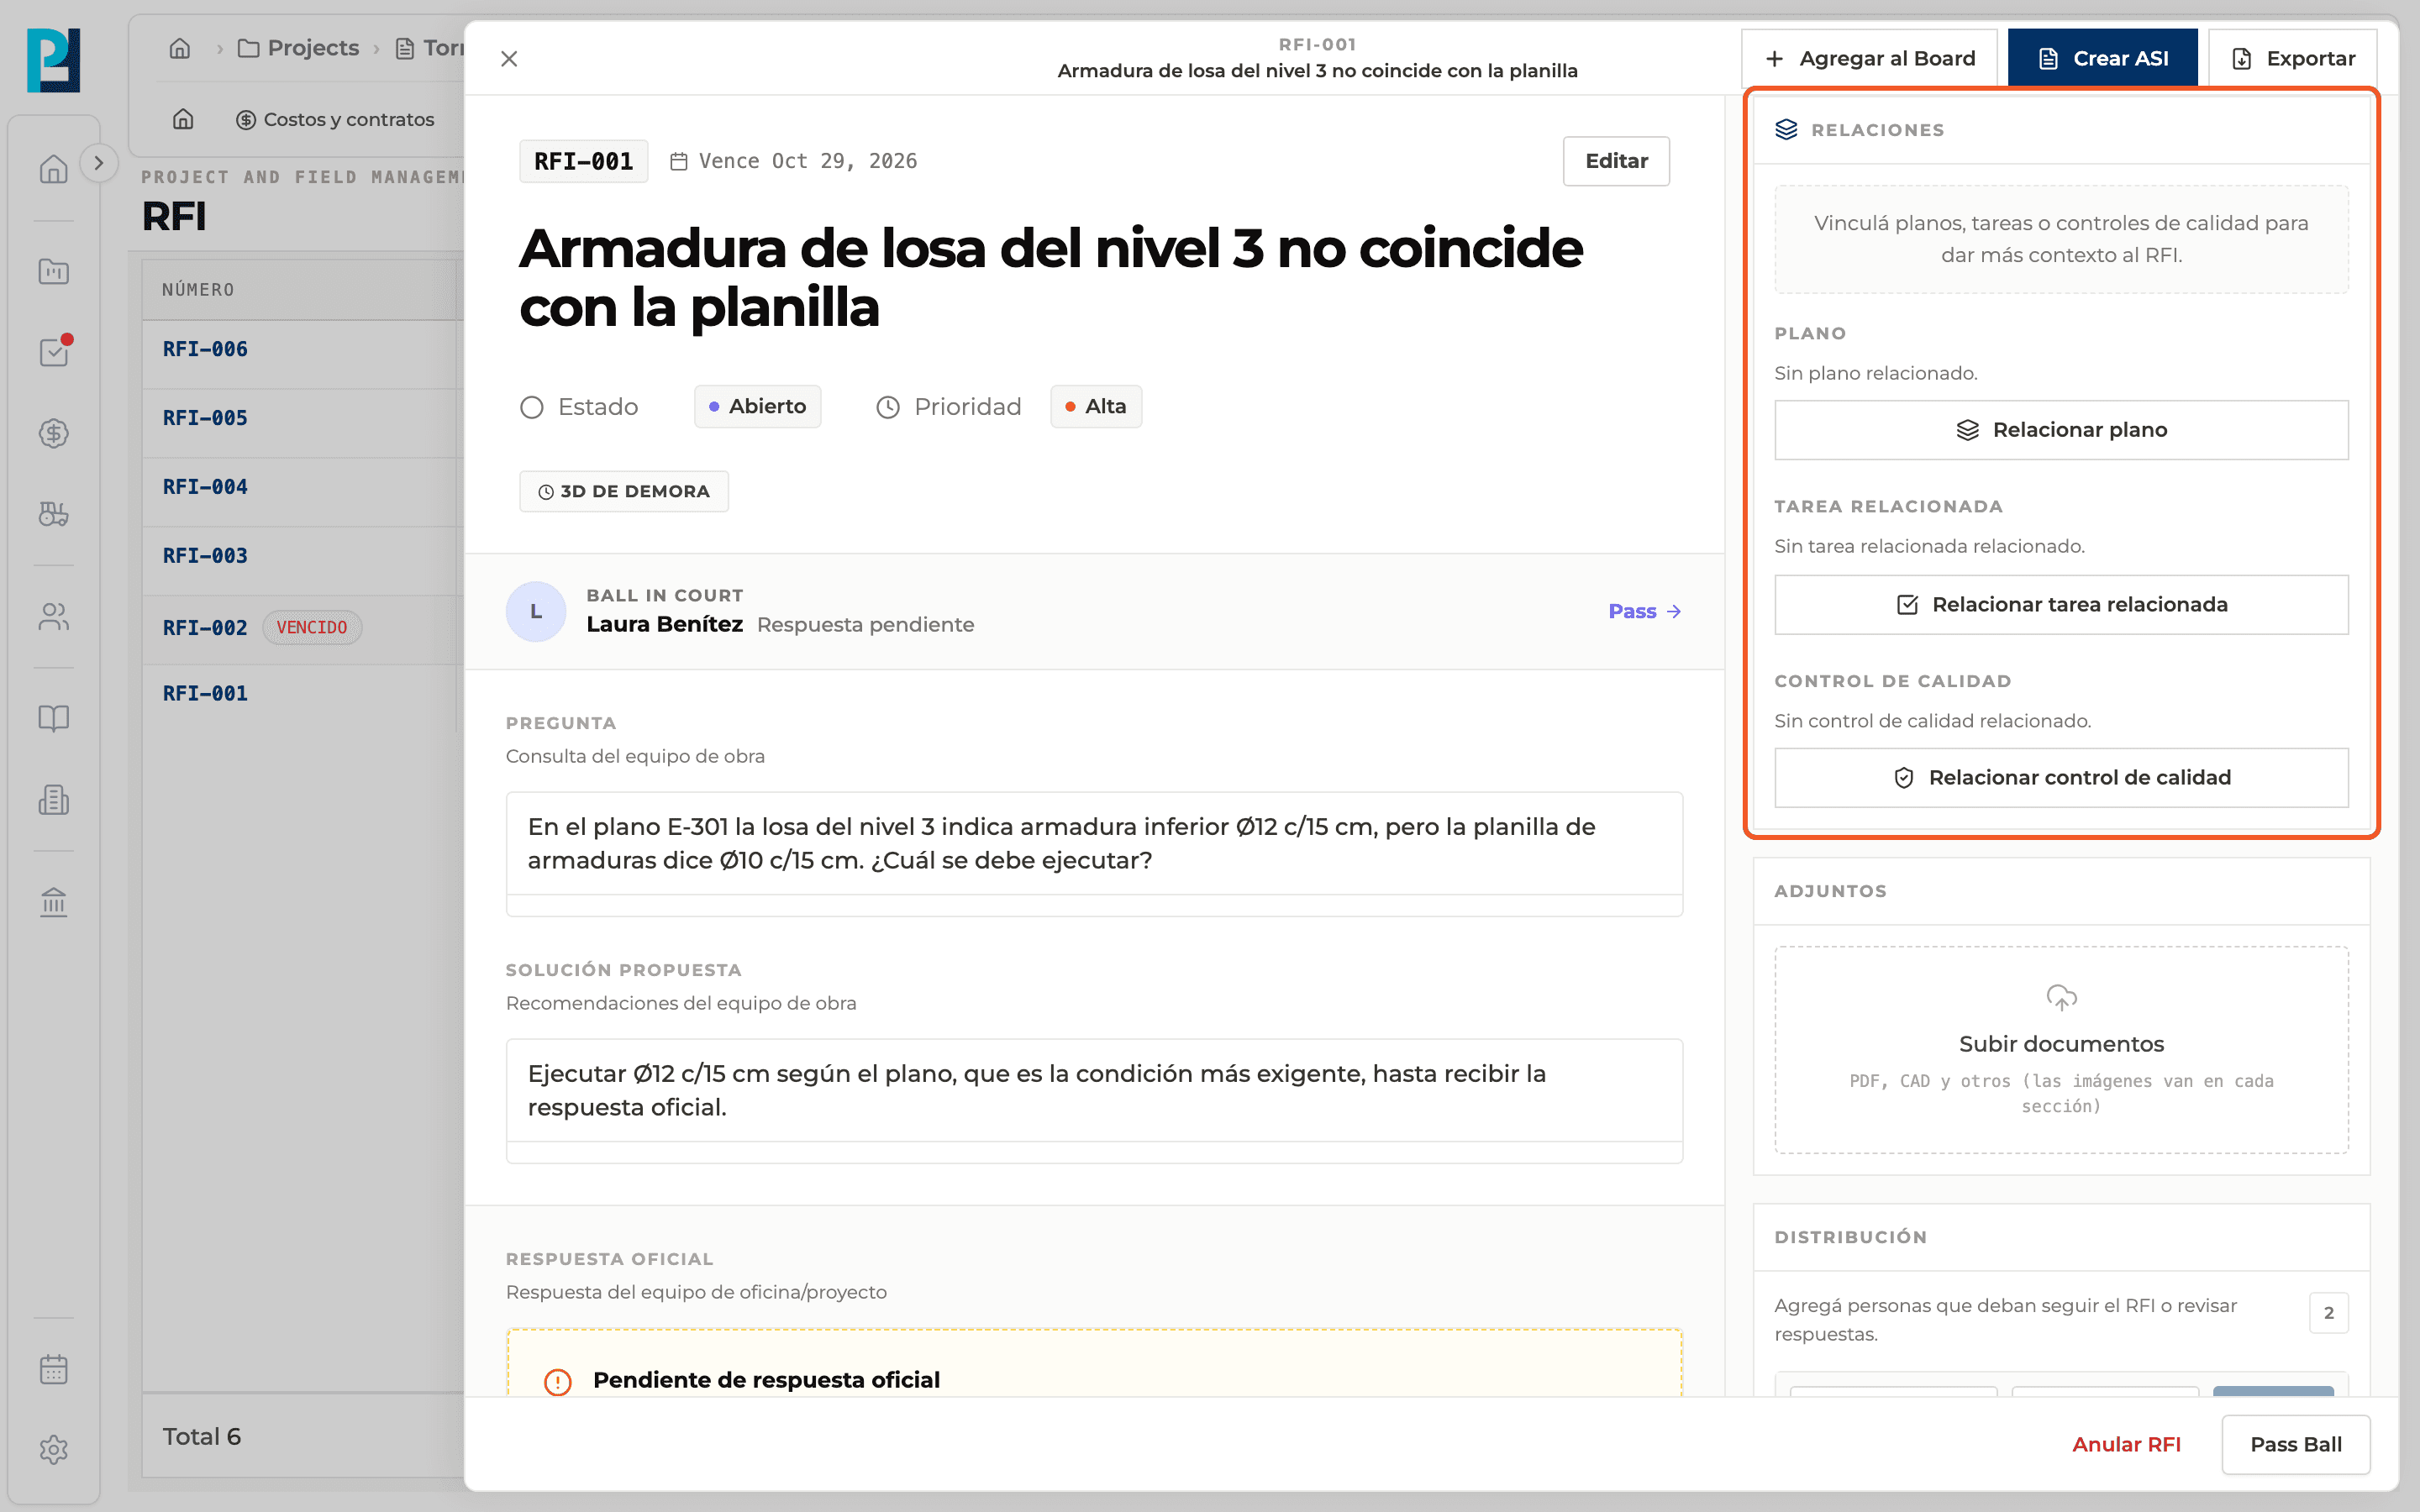This screenshot has width=2420, height=1512.
Task: Click the 3D DE DEMORA badge
Action: (x=624, y=491)
